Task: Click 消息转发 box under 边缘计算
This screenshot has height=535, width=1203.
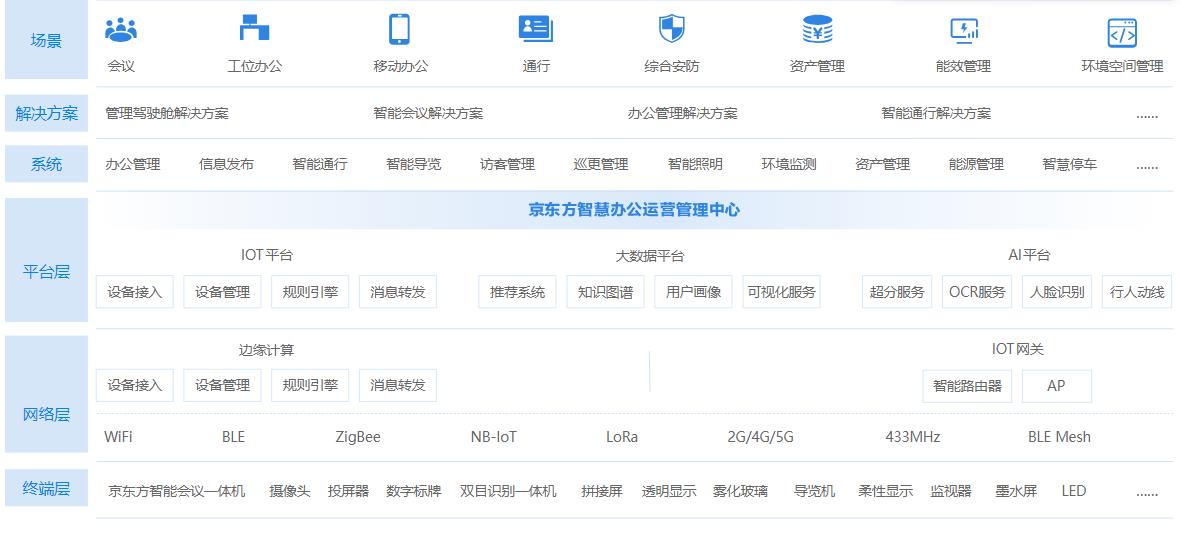Action: [x=398, y=385]
